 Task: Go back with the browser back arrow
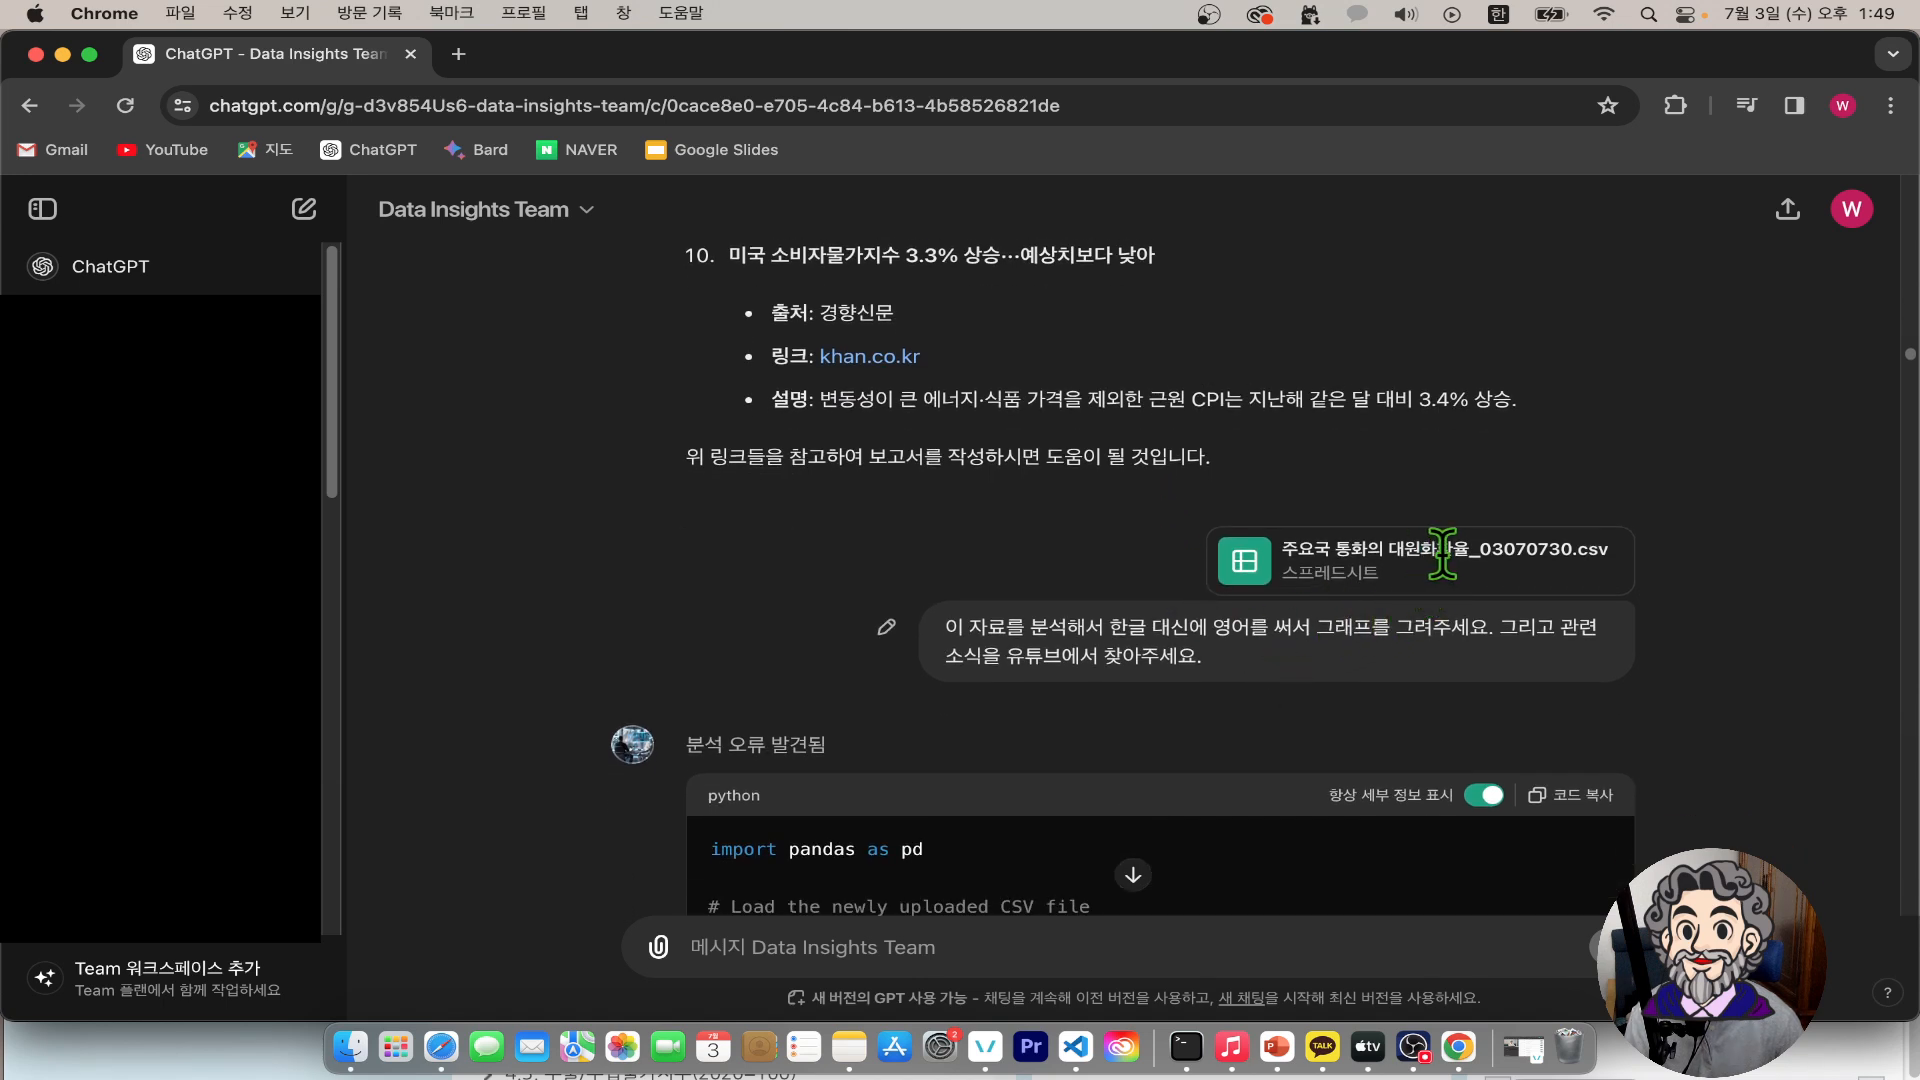[30, 105]
